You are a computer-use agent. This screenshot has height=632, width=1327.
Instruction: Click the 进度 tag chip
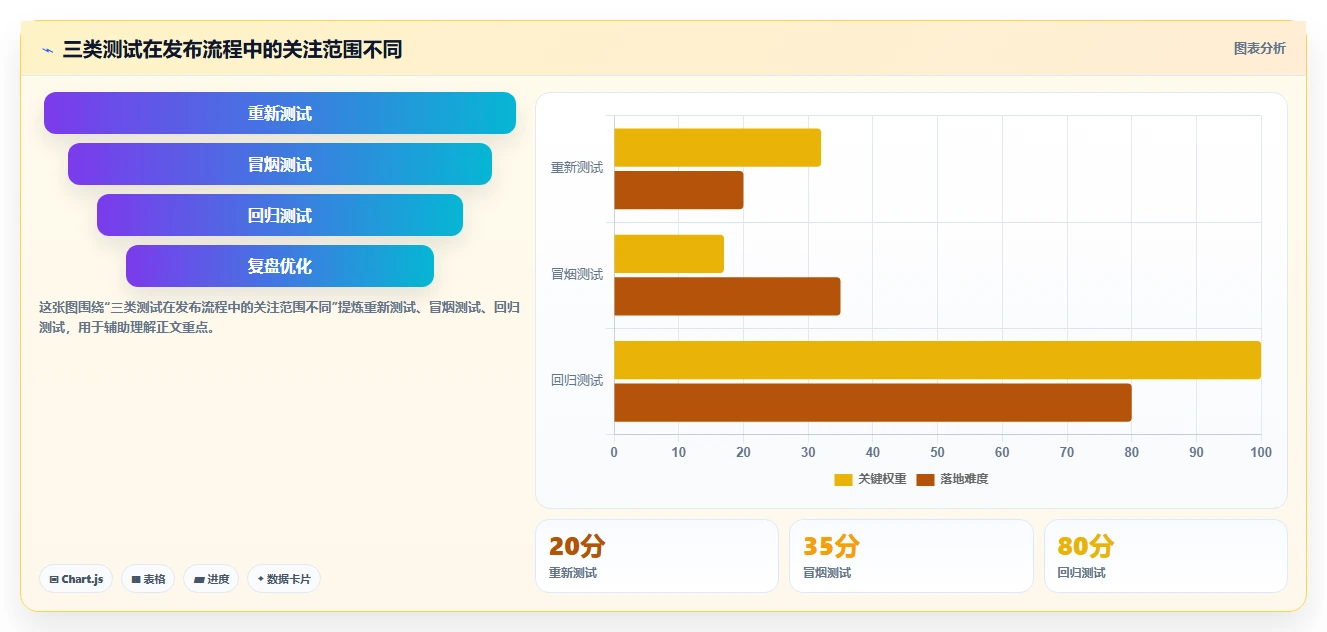coord(211,579)
